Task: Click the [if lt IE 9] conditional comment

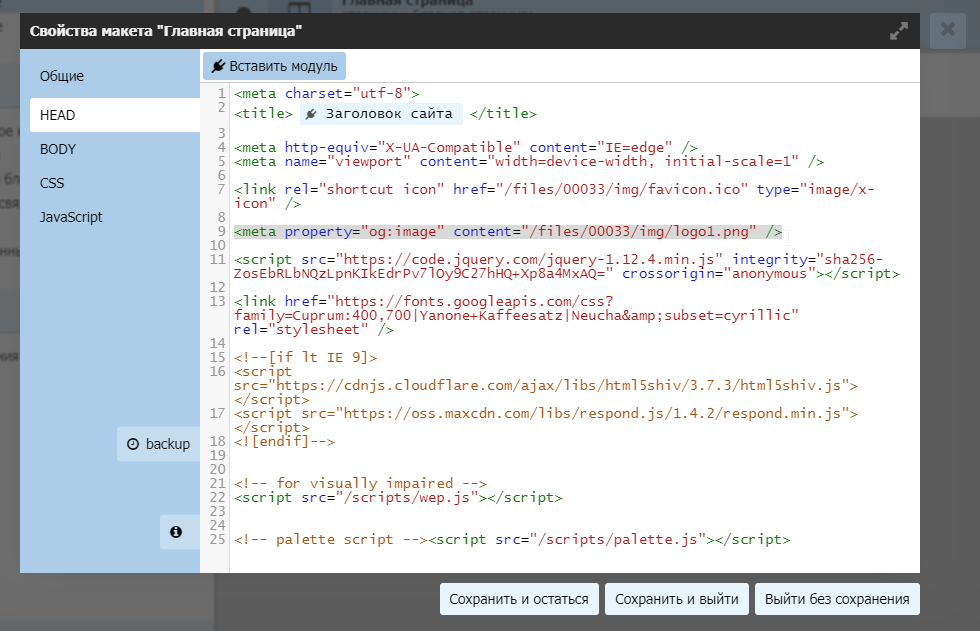Action: [x=306, y=357]
